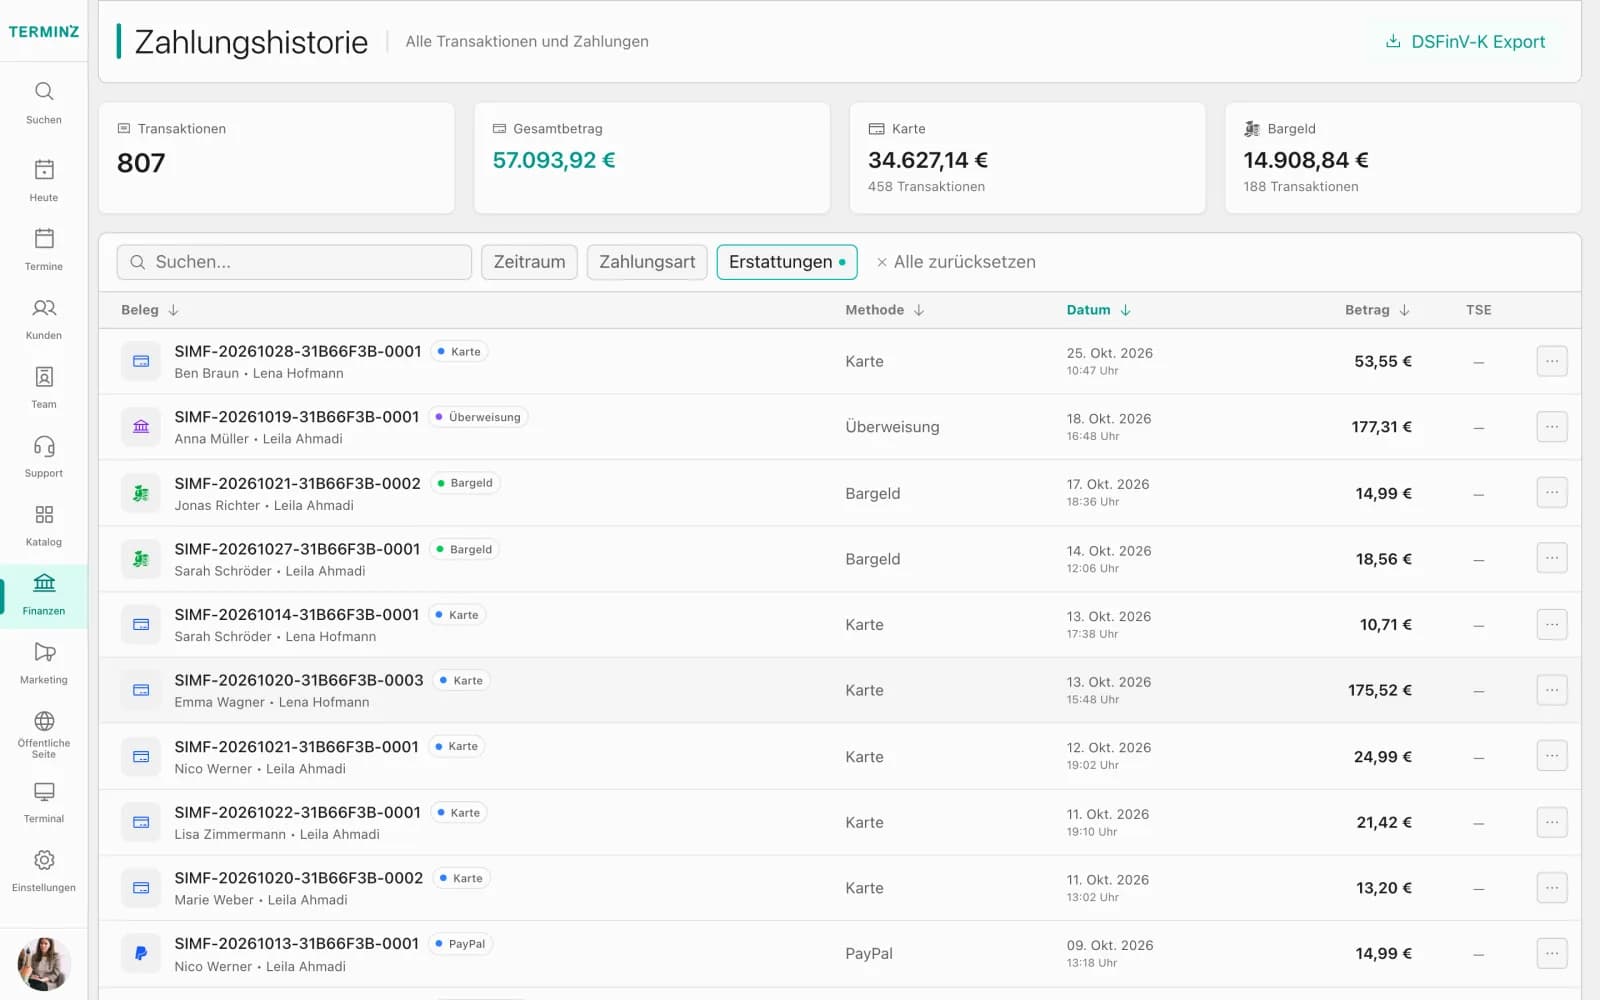Open actions menu for SIMF-20261013-31B66F3B-0001

1551,954
